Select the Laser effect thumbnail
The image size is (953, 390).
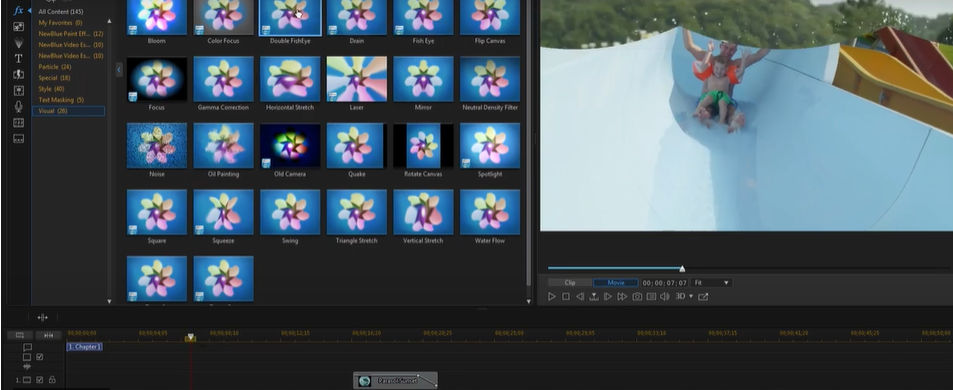[357, 78]
